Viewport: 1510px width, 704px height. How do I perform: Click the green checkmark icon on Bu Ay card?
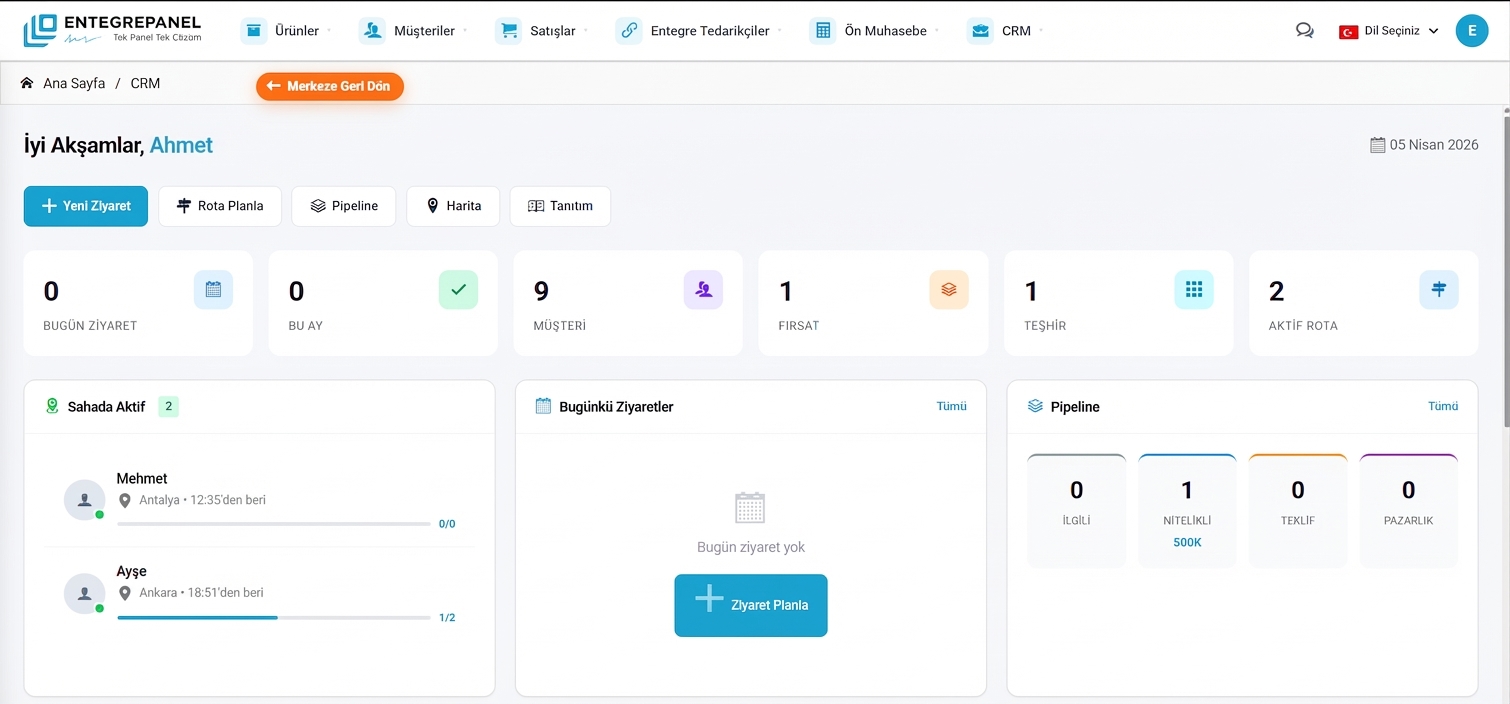pyautogui.click(x=458, y=289)
